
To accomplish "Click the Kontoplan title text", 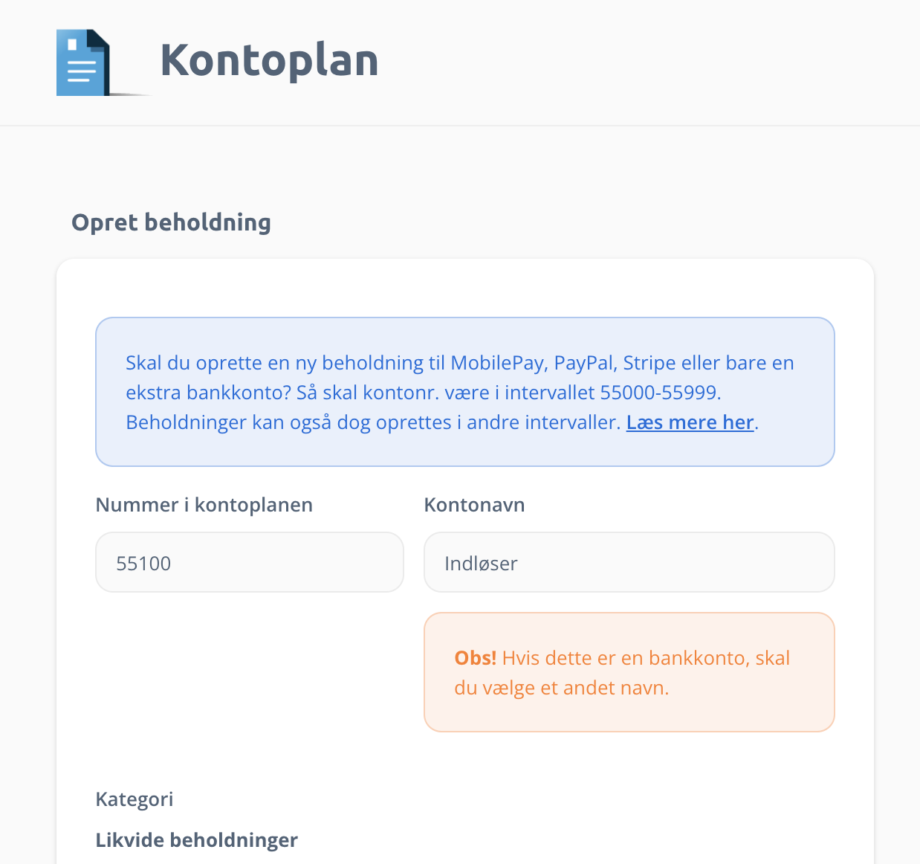I will (269, 60).
